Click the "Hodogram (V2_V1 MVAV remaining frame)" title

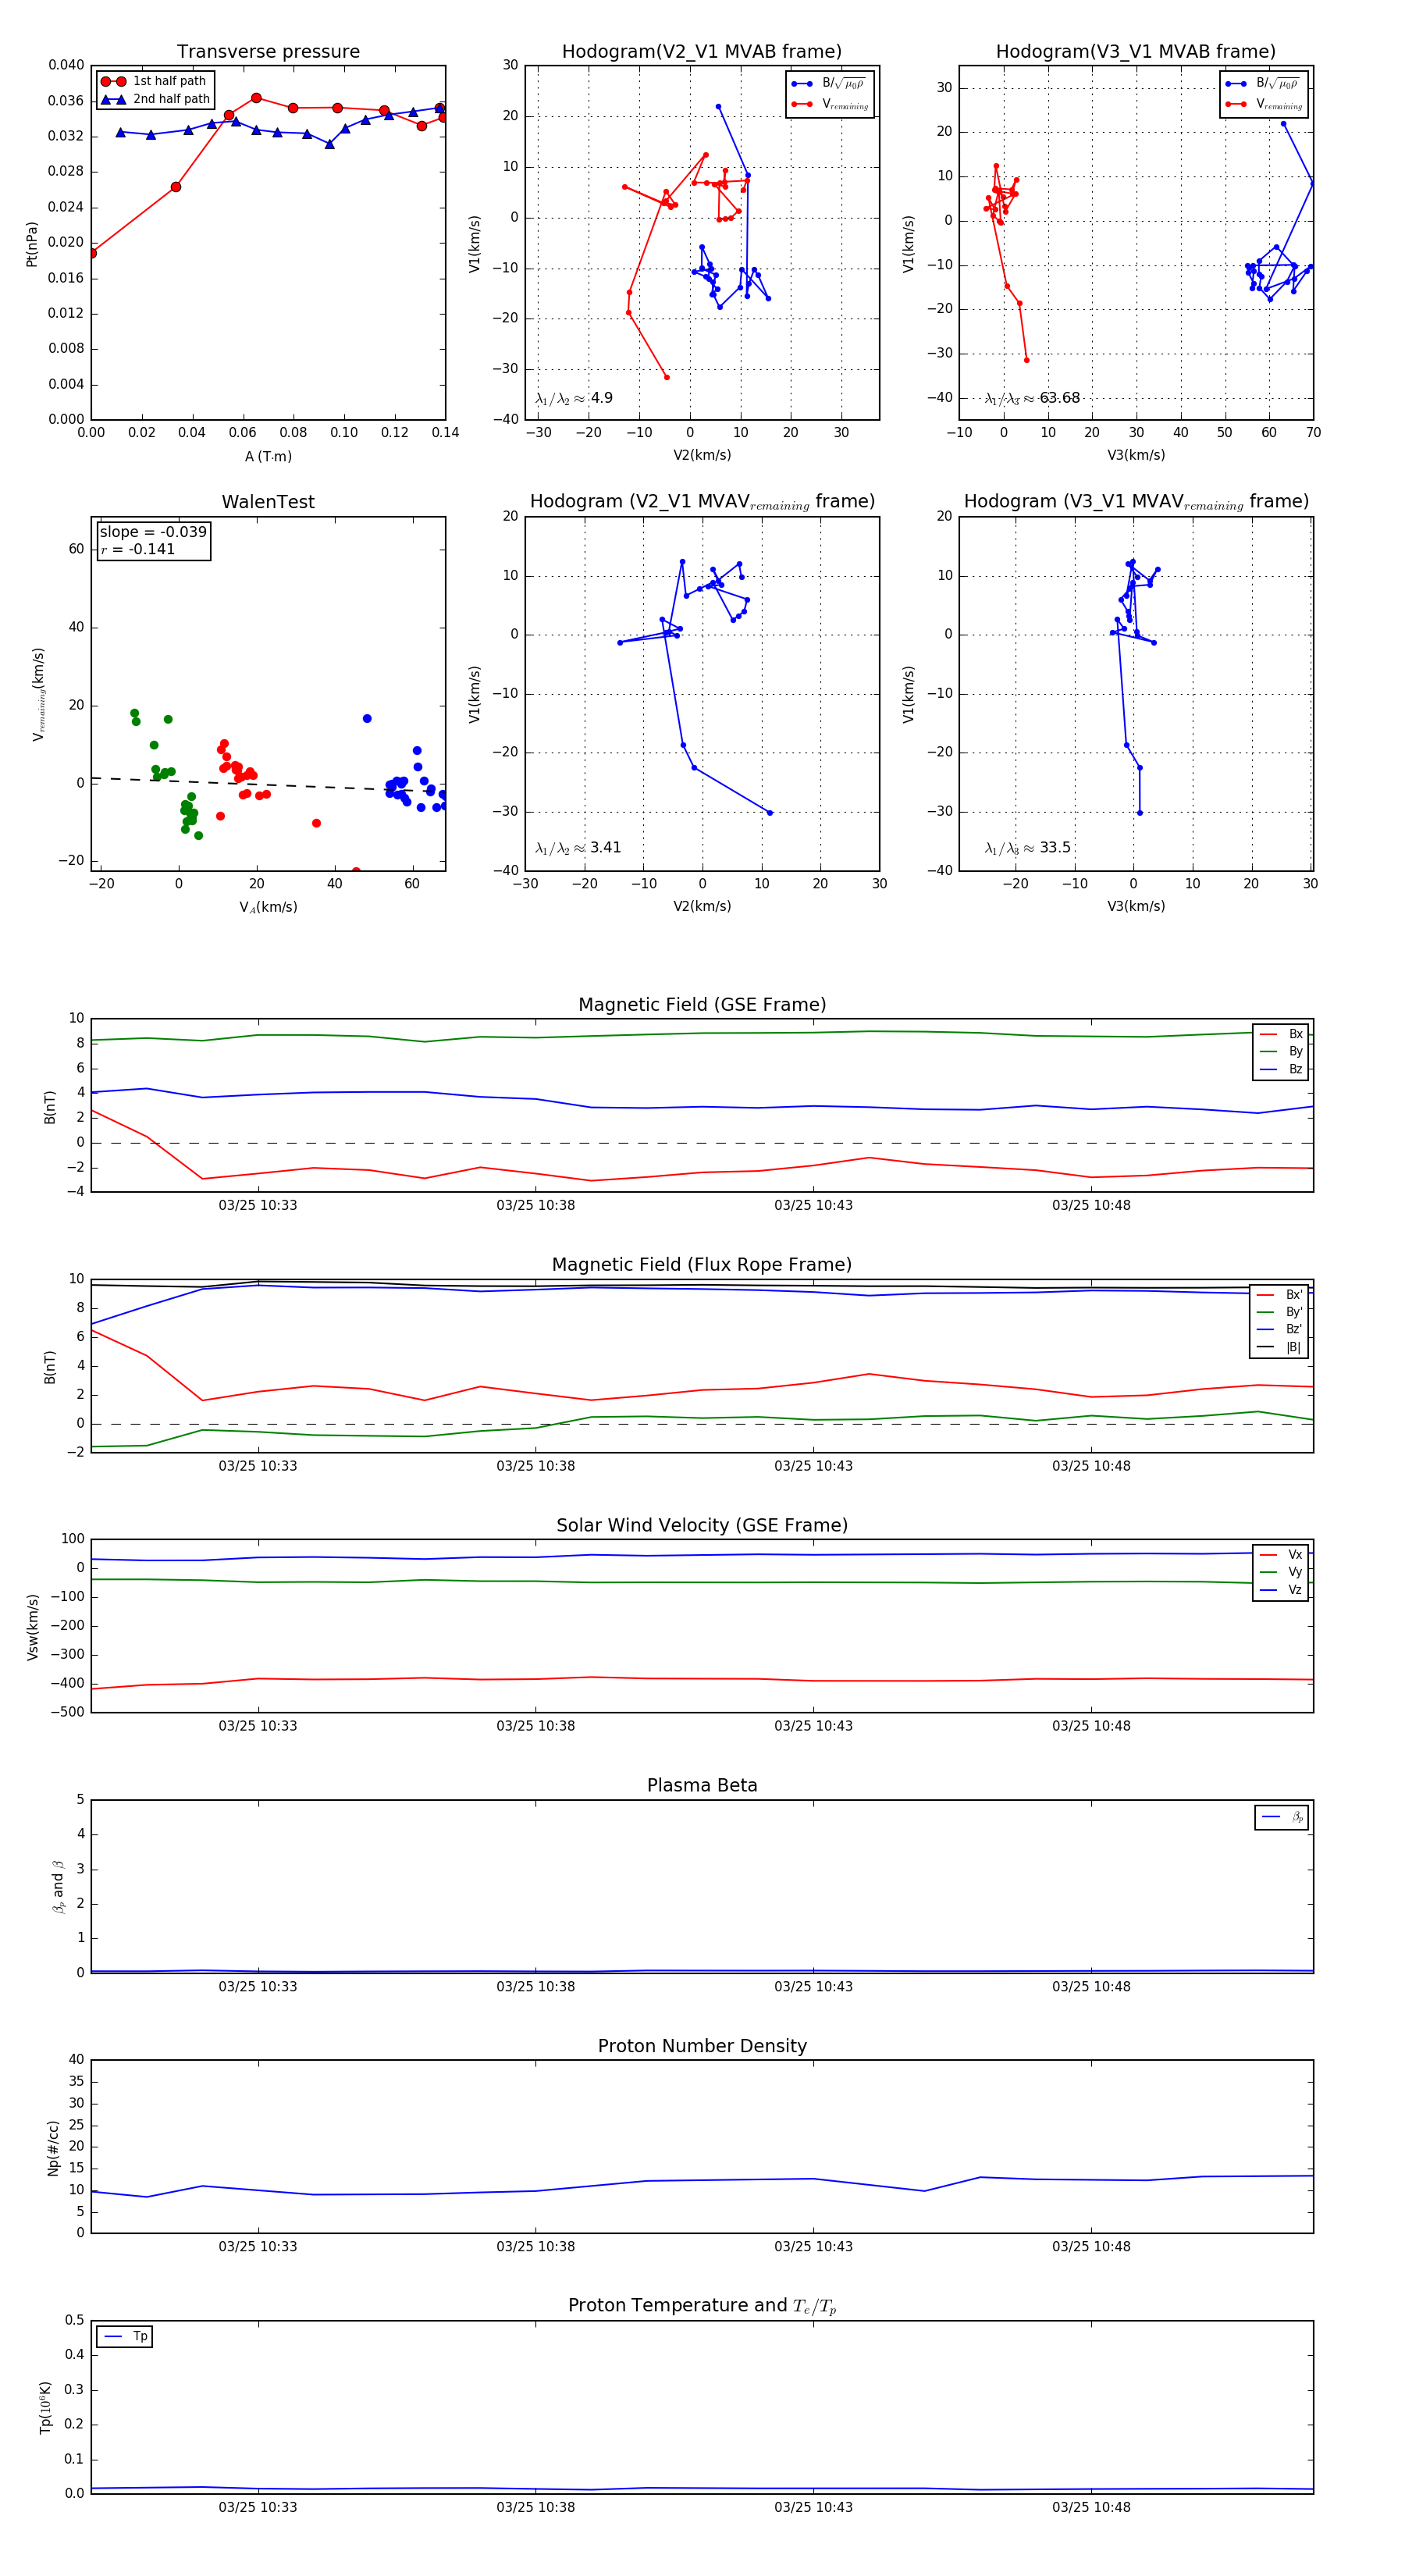coord(702,502)
